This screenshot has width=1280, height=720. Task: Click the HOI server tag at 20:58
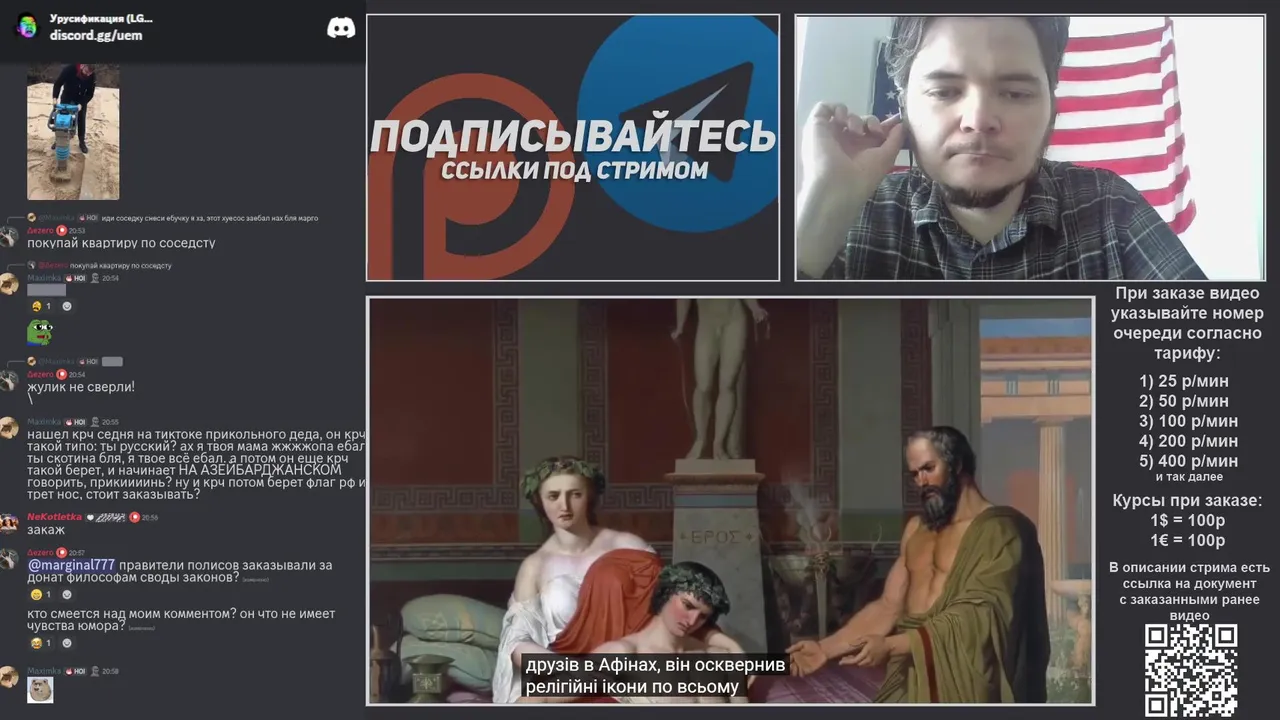coord(75,671)
